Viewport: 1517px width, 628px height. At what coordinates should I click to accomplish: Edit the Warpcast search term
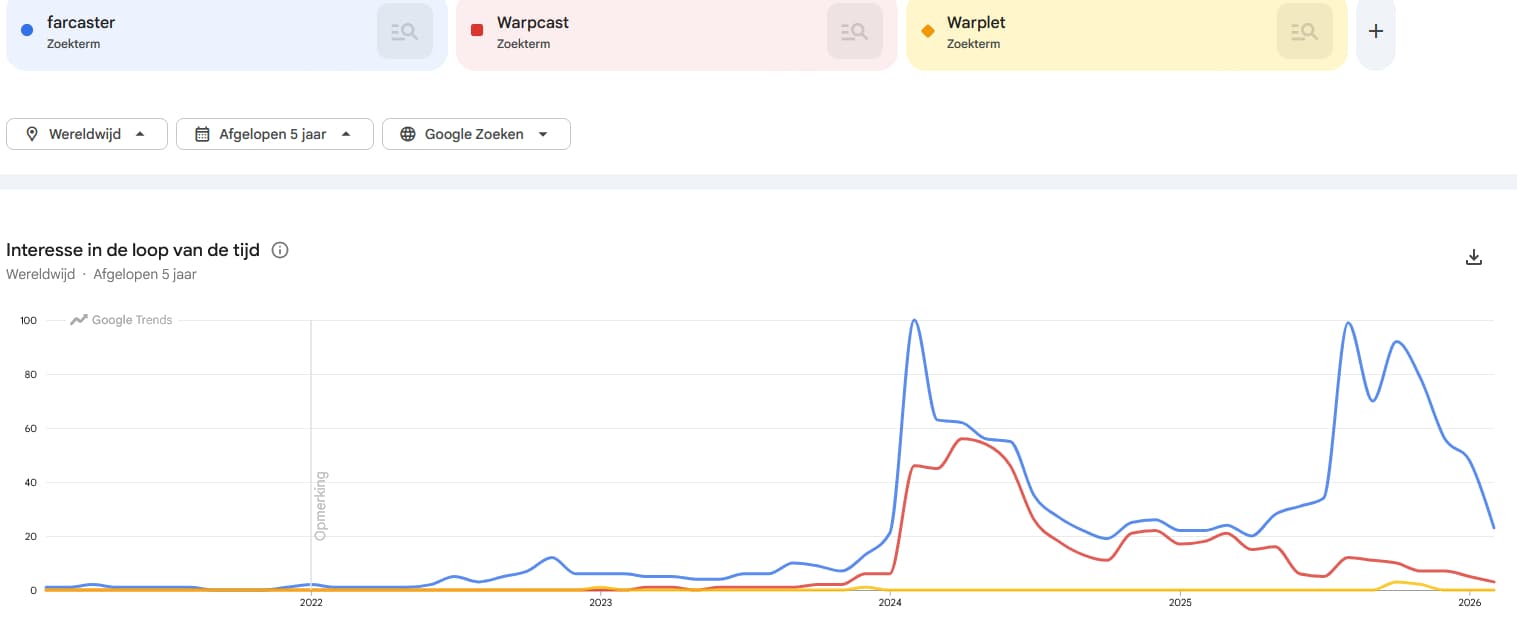tap(533, 22)
